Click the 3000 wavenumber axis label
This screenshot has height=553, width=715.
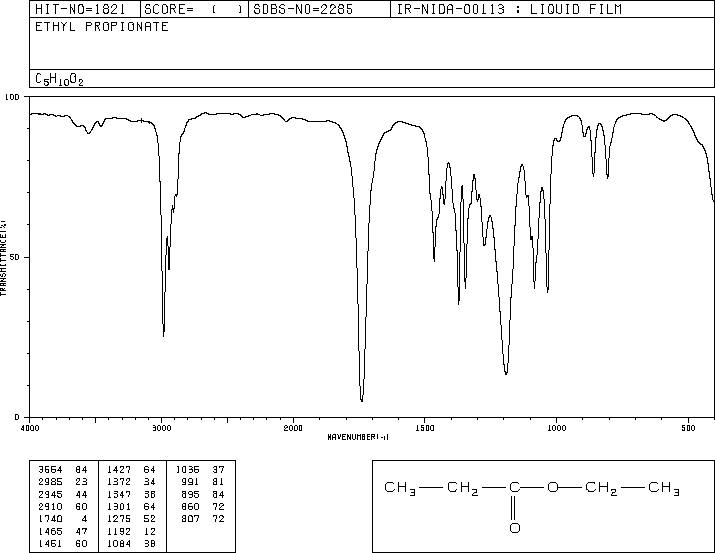tap(161, 428)
